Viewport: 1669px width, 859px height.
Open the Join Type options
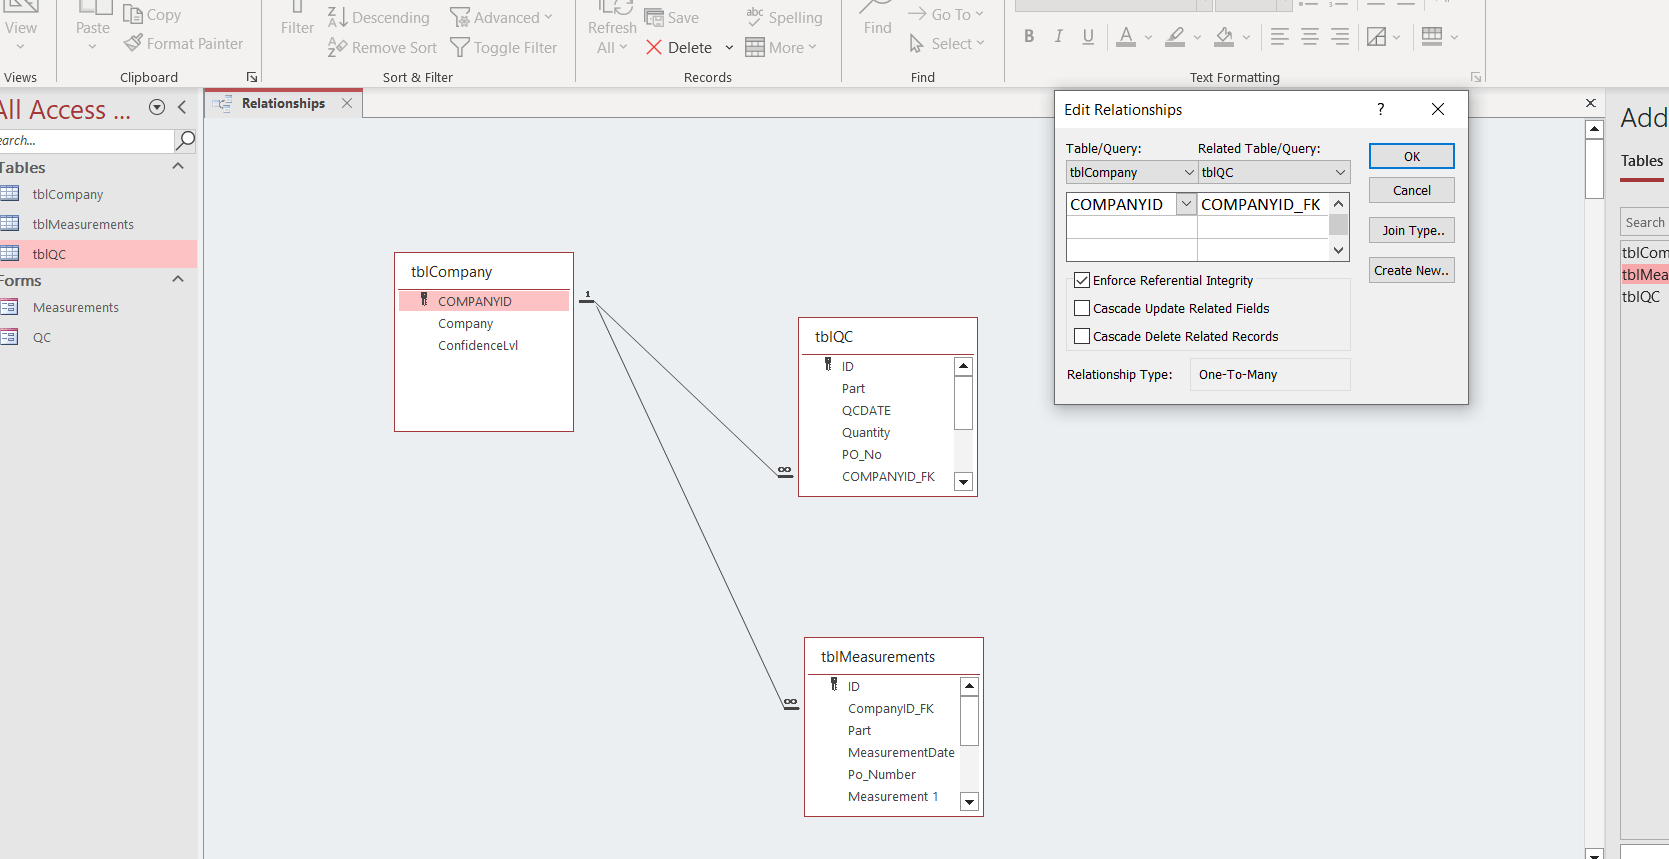tap(1412, 230)
